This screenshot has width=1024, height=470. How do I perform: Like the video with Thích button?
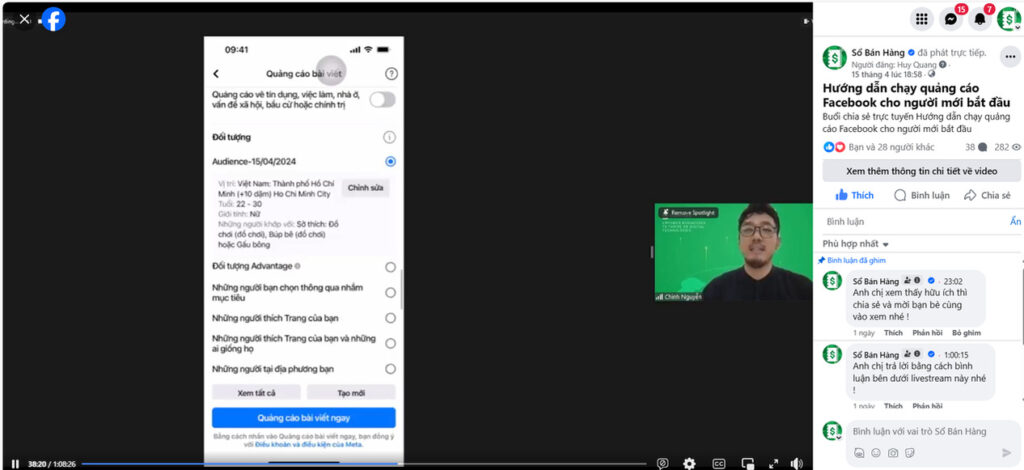[854, 195]
